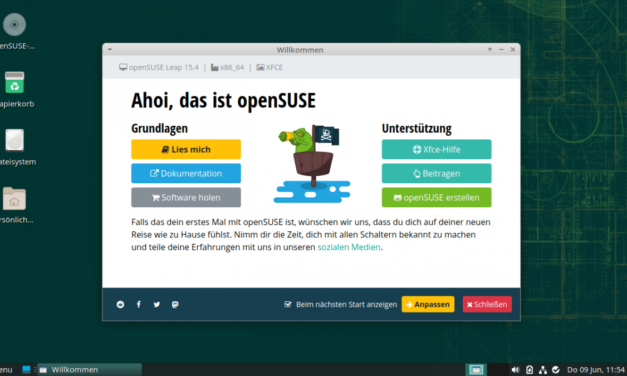Open the Twitter icon in footer
Screen dimensions: 627x376
(157, 304)
